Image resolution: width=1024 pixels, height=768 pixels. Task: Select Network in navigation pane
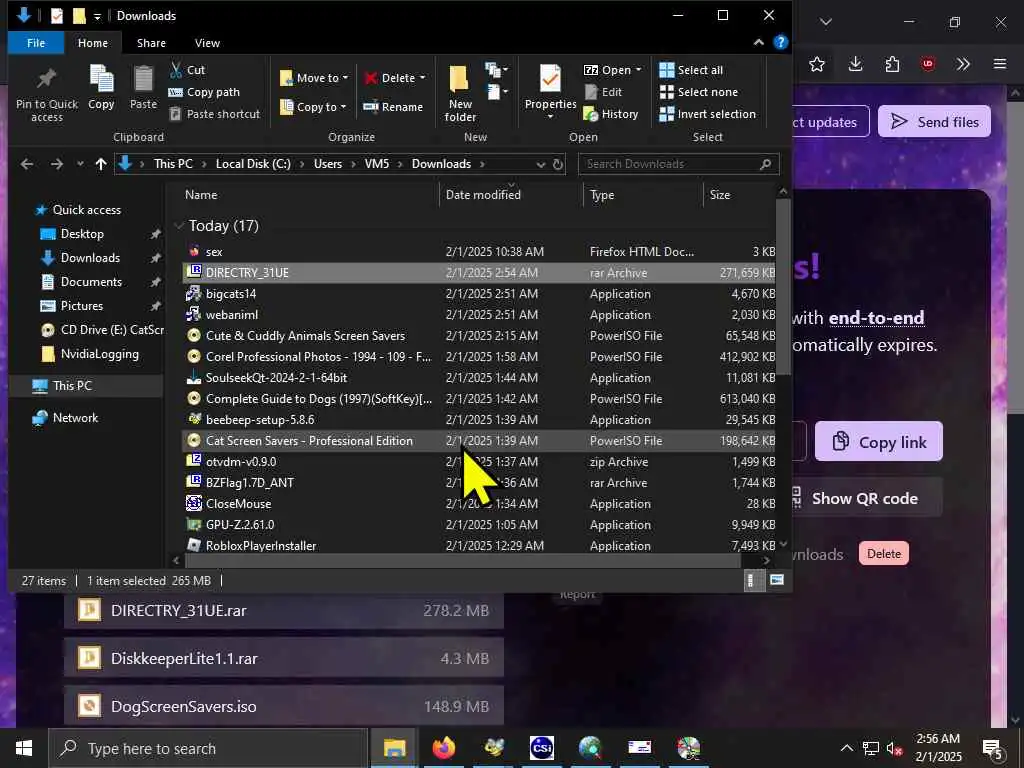pos(75,417)
